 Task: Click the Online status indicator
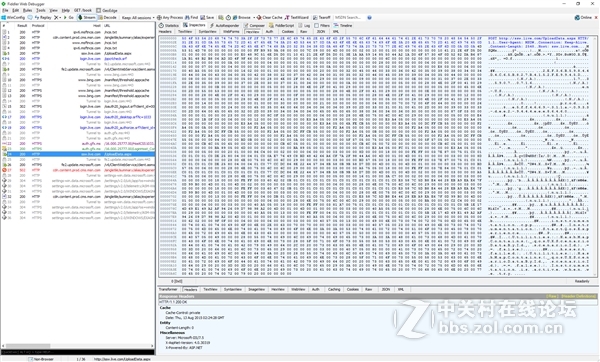pyautogui.click(x=583, y=18)
